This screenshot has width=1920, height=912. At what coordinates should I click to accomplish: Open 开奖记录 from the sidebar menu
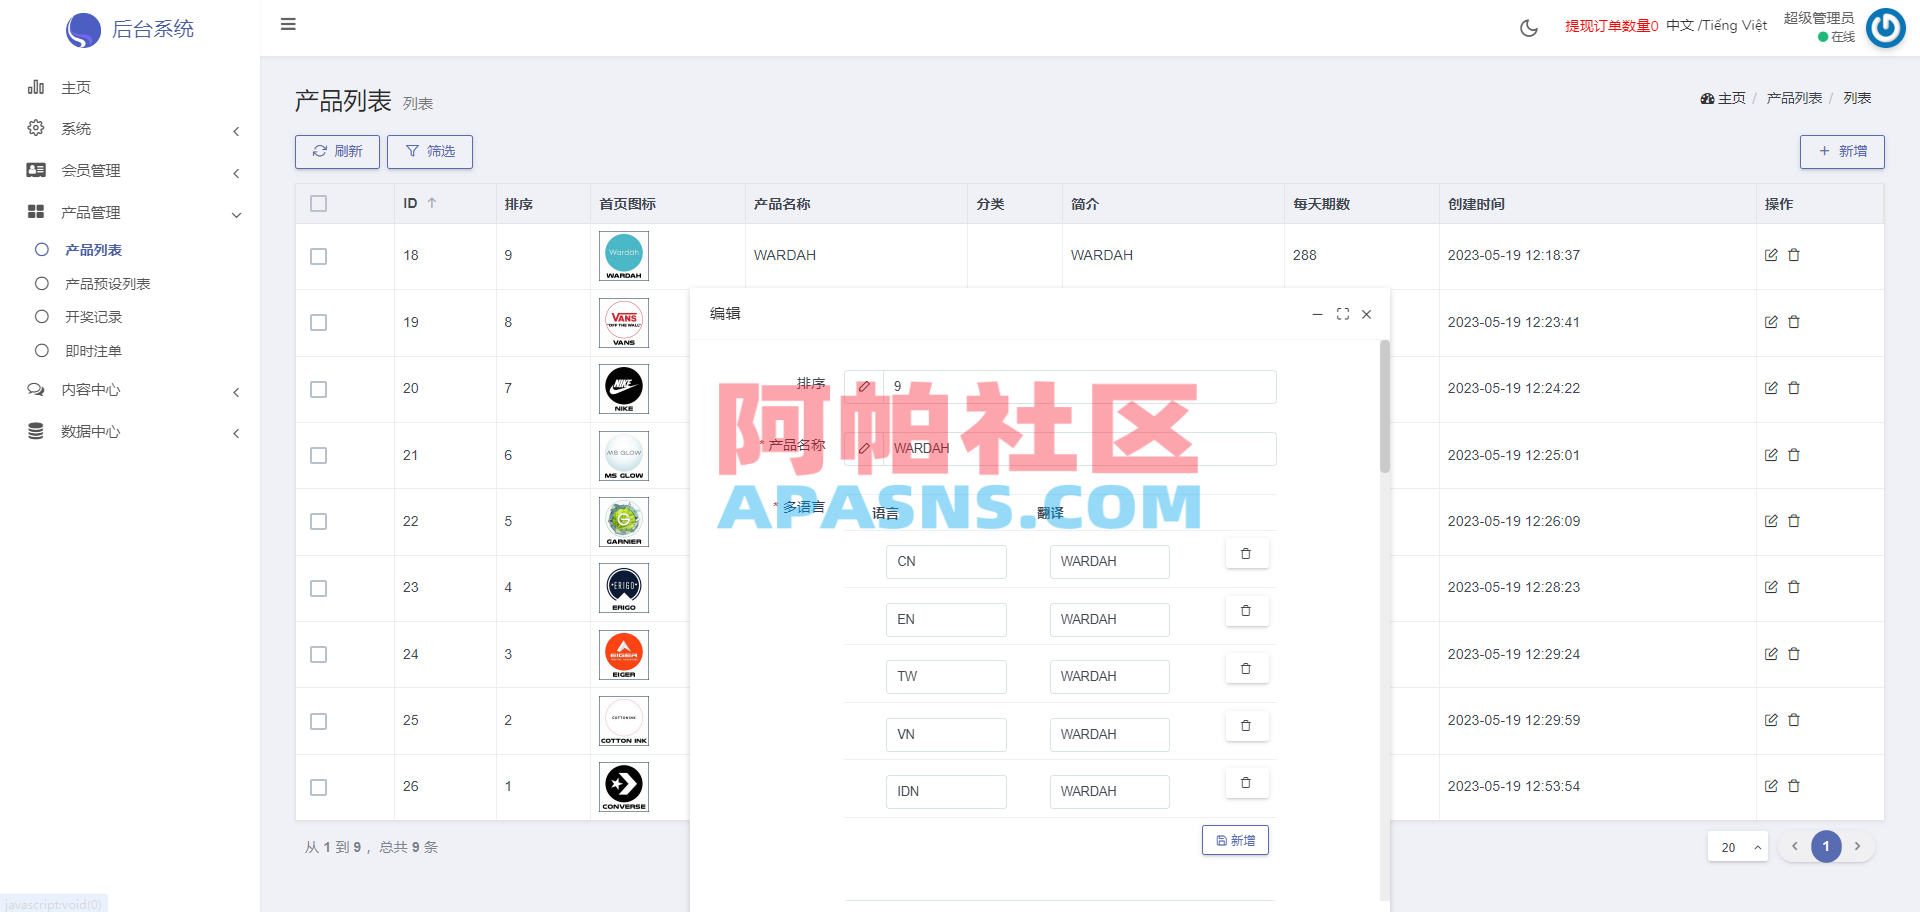pos(93,316)
